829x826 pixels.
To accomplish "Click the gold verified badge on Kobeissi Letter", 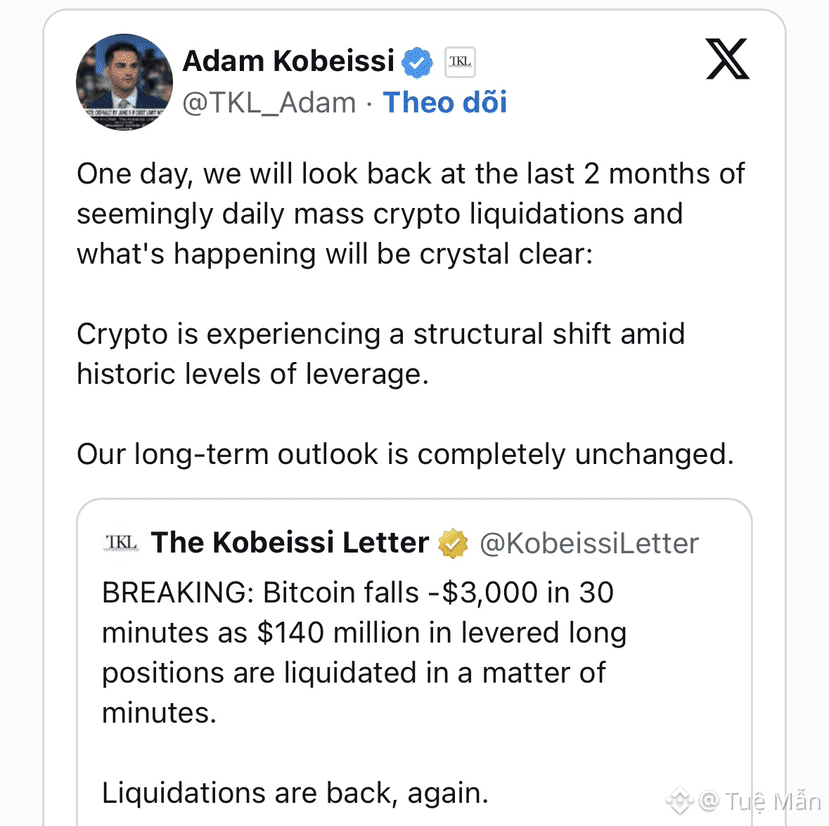I will (453, 544).
